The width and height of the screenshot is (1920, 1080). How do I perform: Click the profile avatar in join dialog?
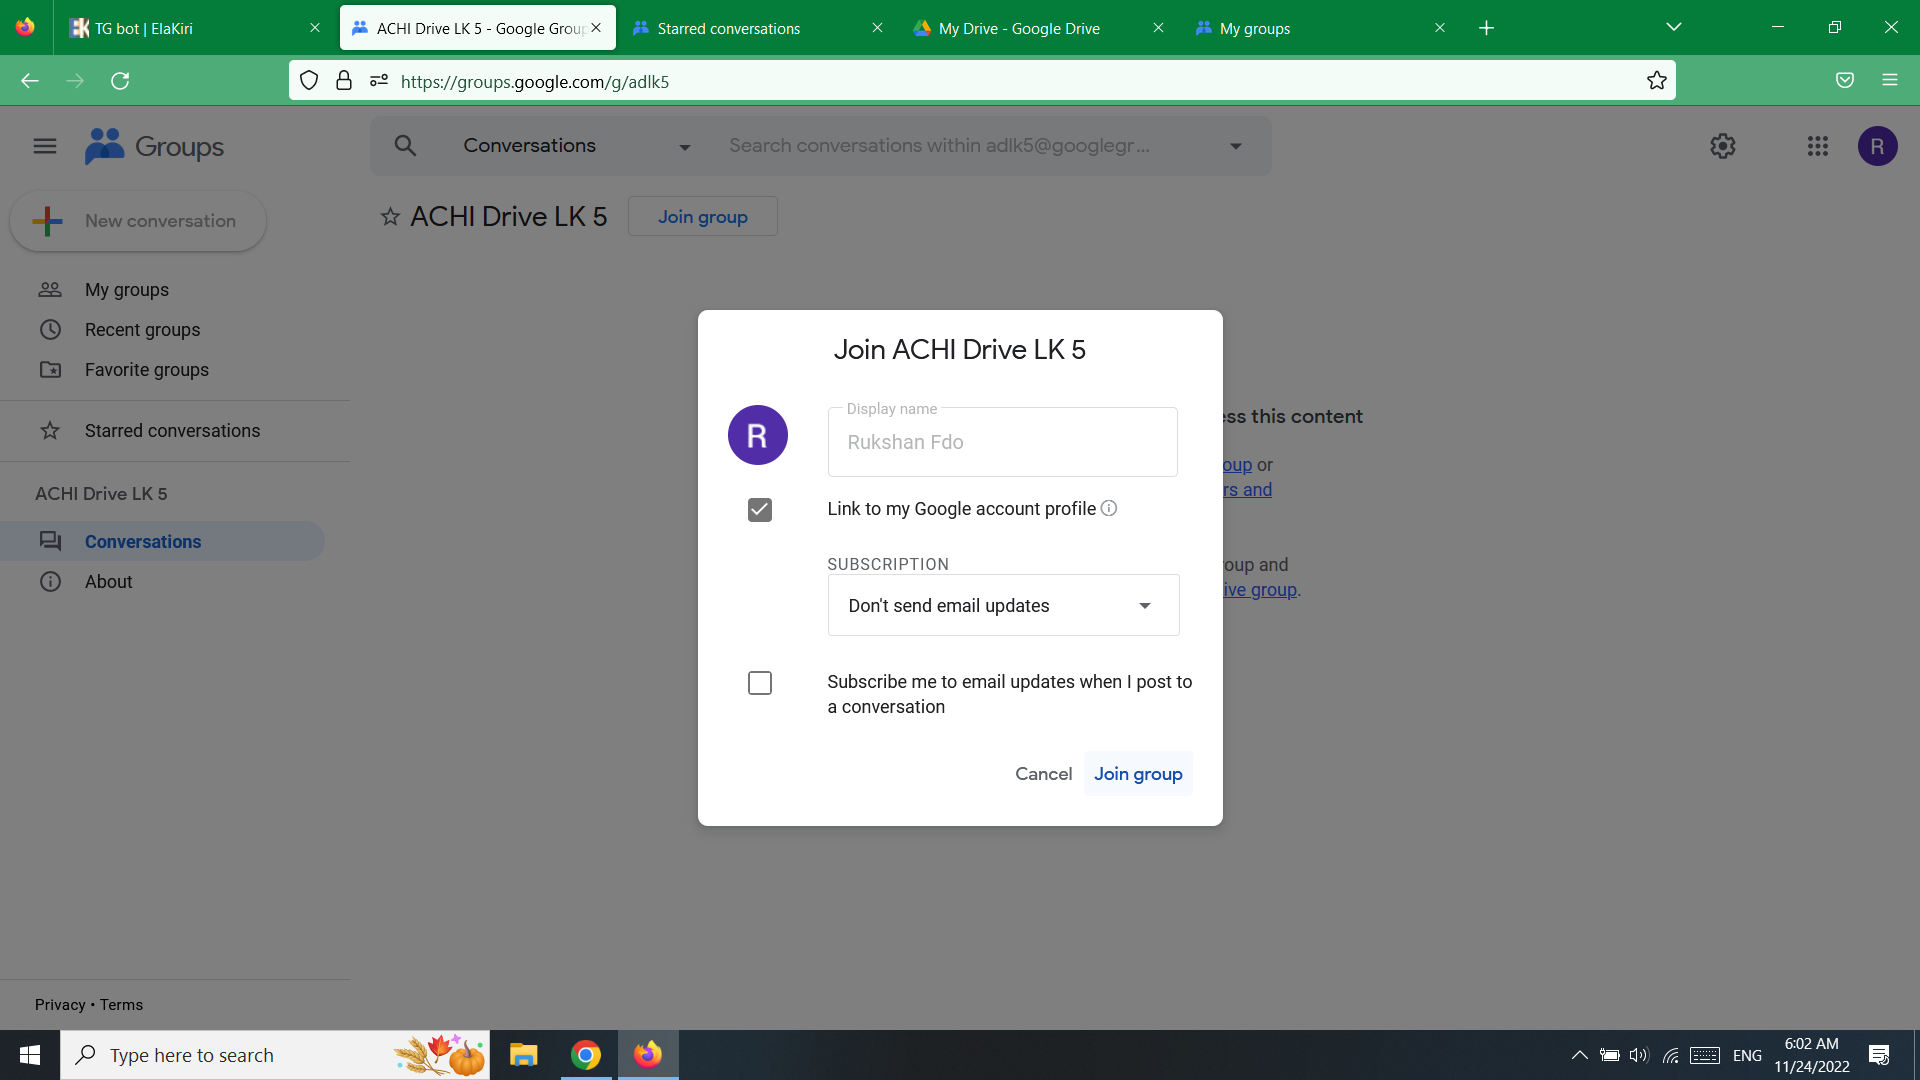point(757,435)
